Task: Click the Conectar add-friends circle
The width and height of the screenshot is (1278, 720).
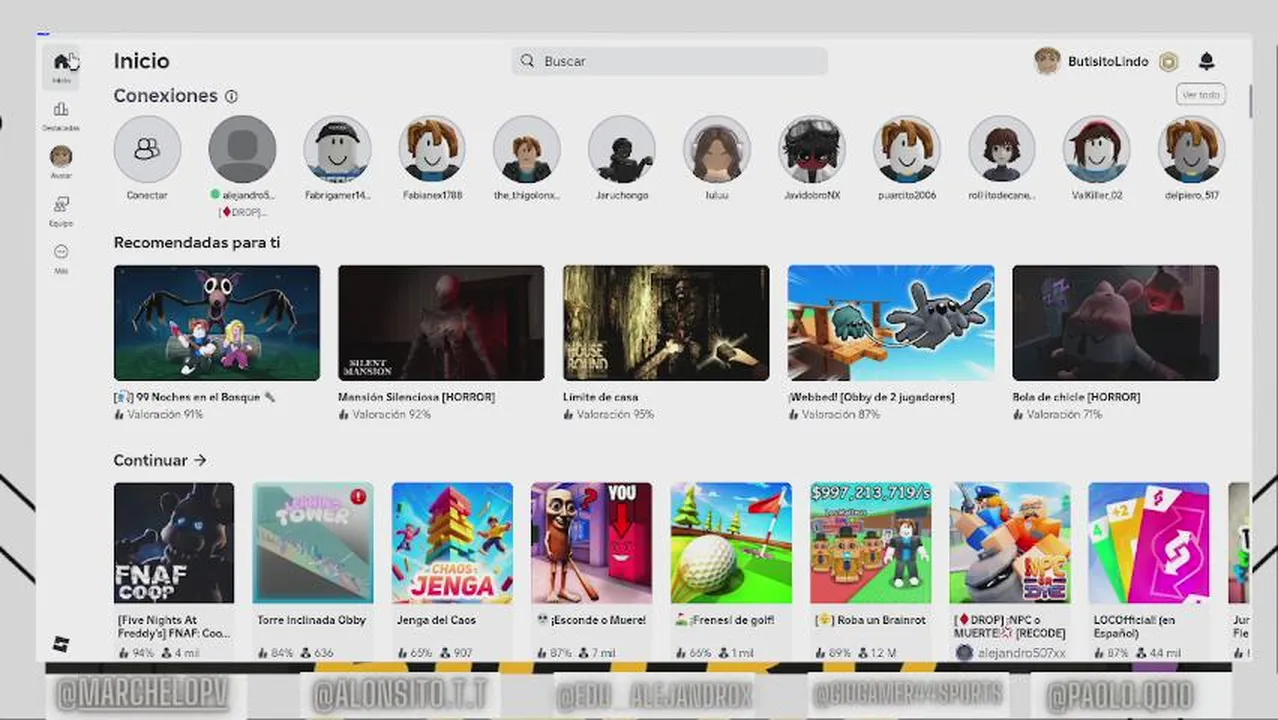Action: pos(147,149)
